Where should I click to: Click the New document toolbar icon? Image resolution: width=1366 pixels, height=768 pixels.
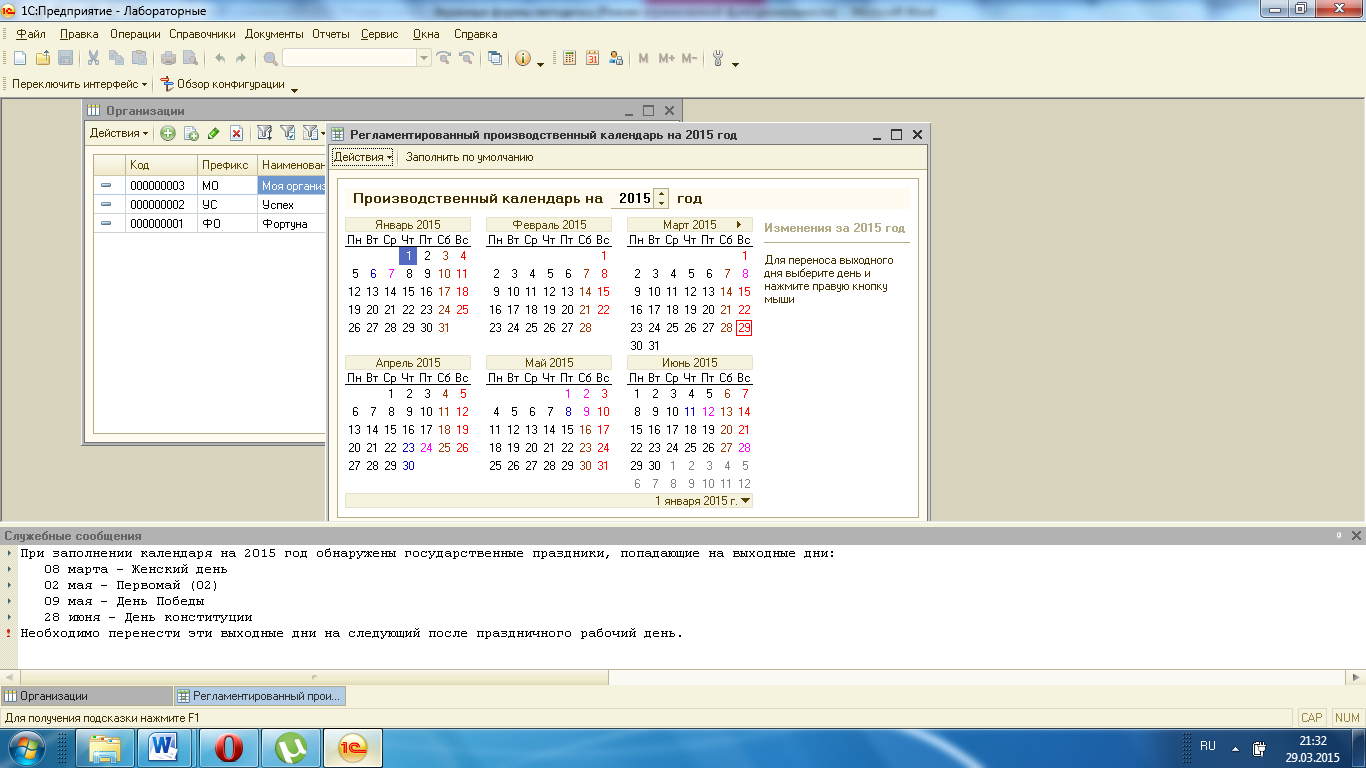tap(19, 58)
